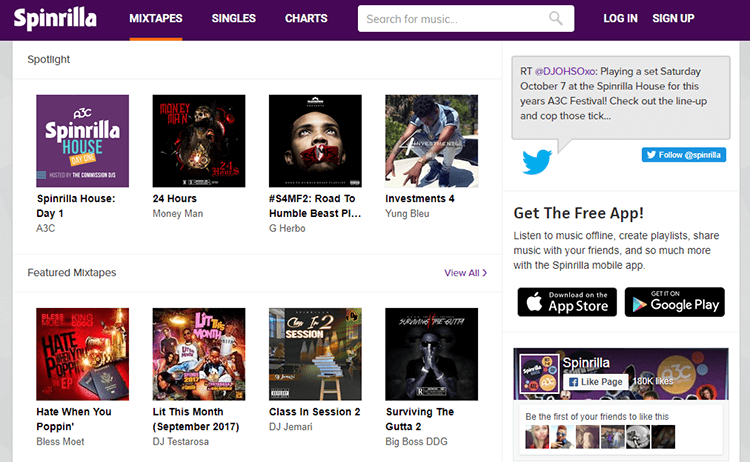Click the Facebook Like Page button

pos(596,382)
